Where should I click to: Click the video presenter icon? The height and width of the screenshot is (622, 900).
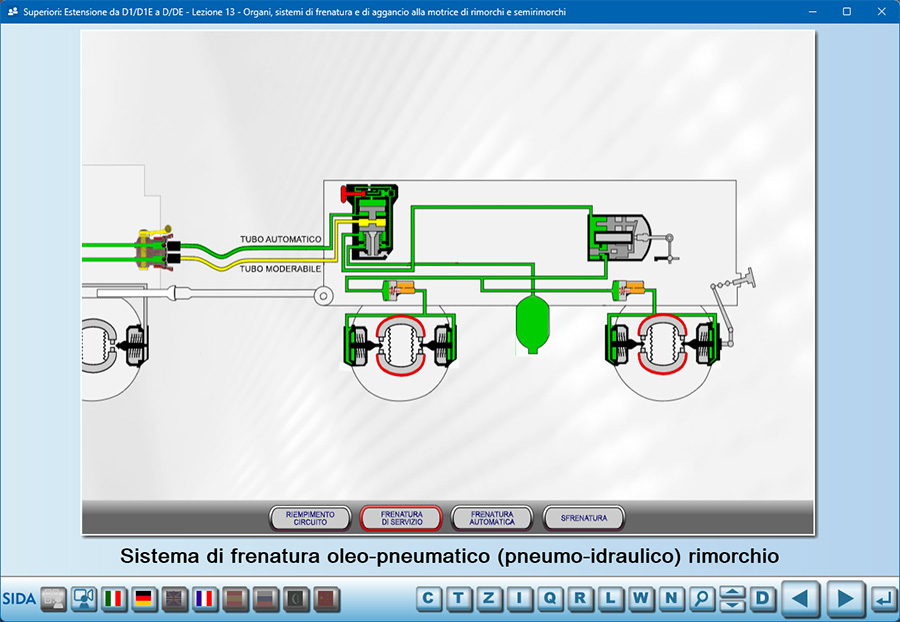click(84, 599)
